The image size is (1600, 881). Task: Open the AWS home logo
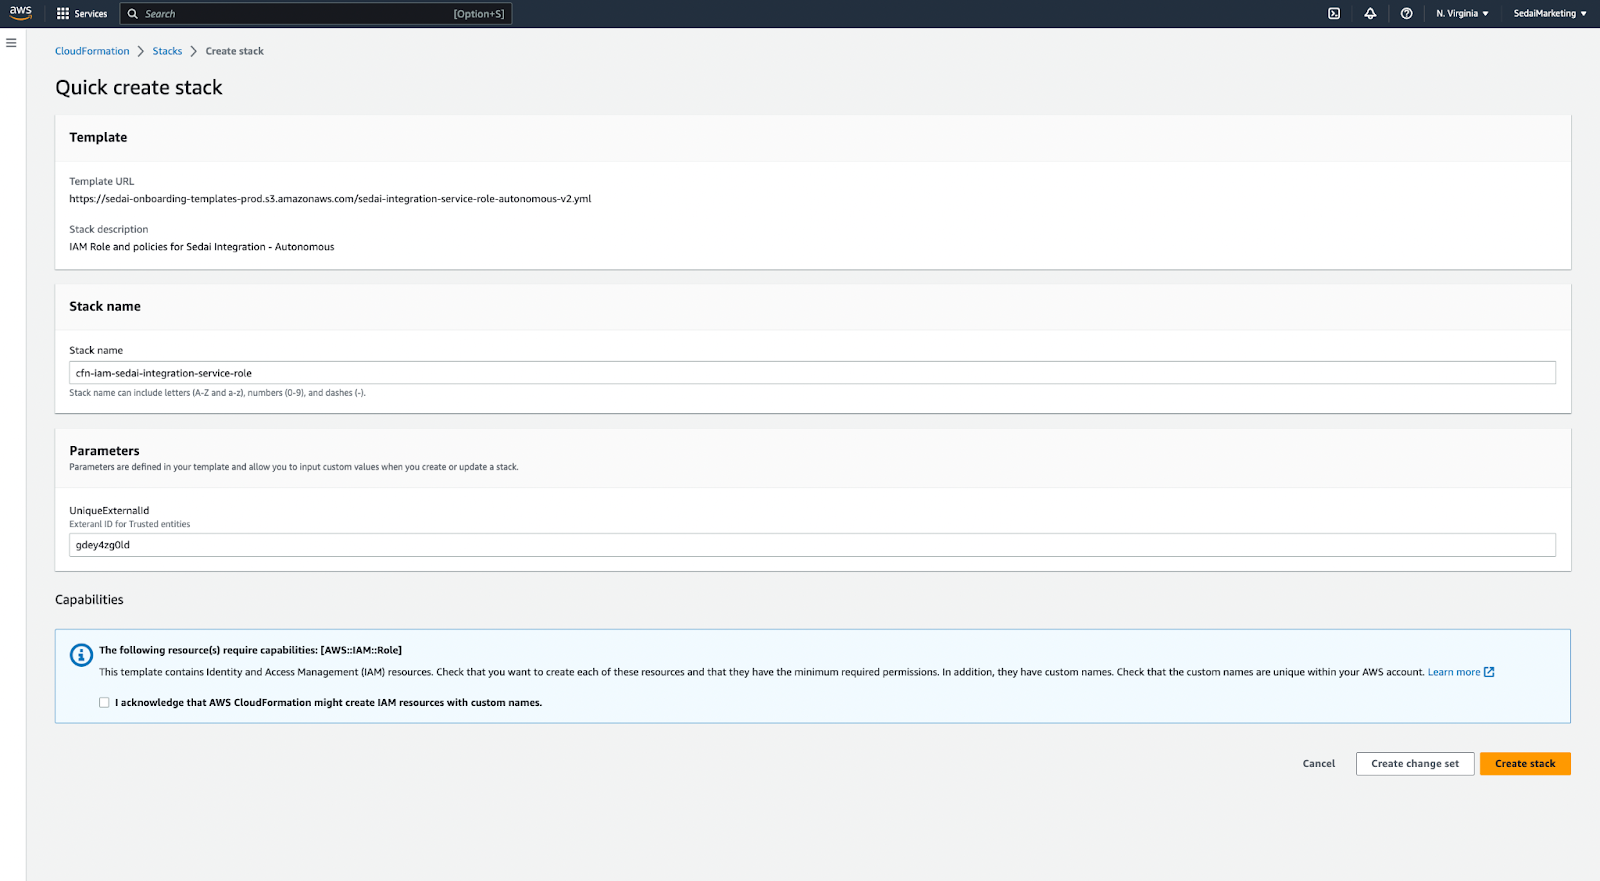(x=20, y=13)
